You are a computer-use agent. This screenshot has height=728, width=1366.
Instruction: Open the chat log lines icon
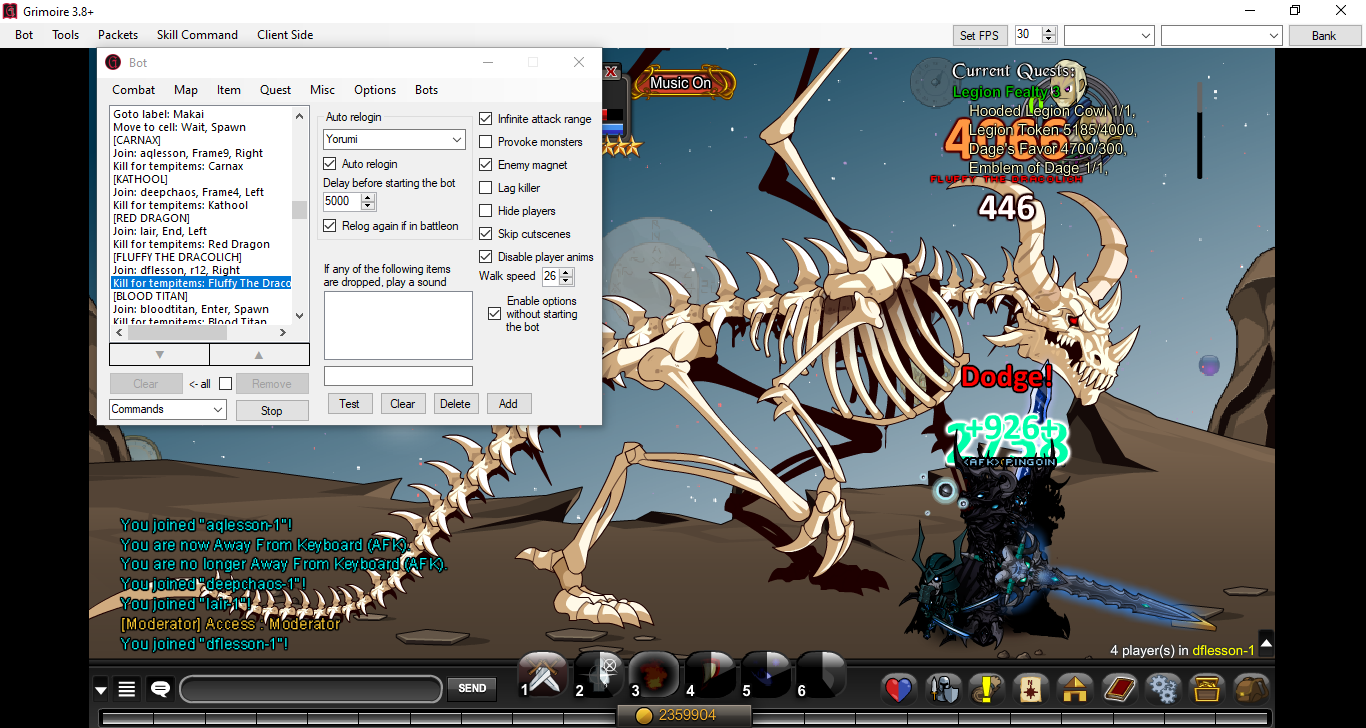pos(127,688)
